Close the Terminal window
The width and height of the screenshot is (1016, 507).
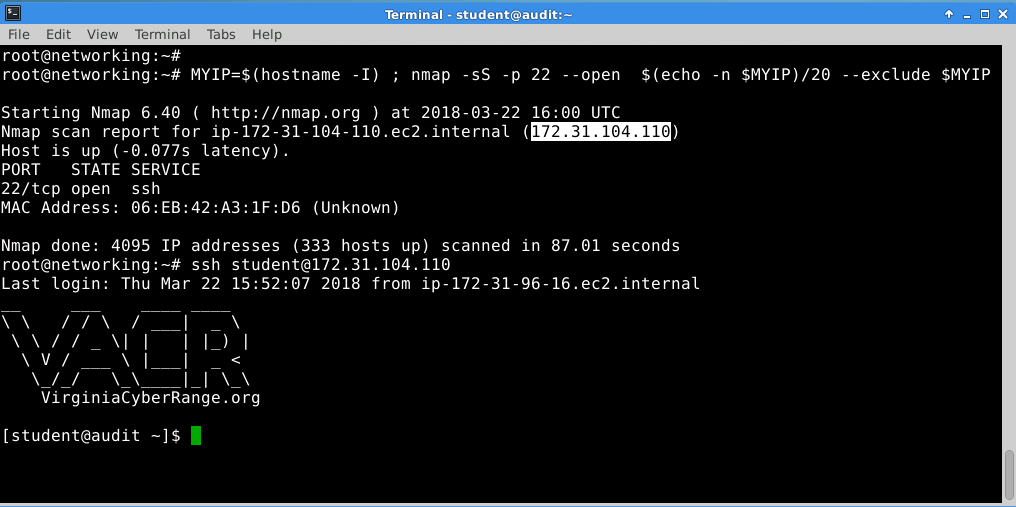click(1002, 14)
